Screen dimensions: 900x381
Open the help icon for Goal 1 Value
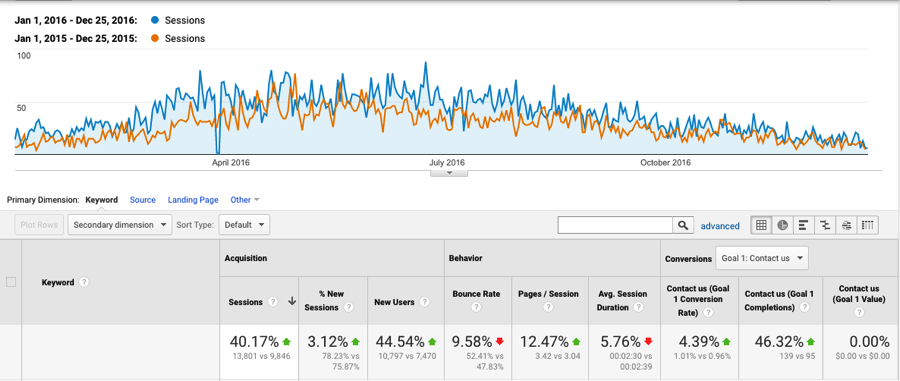click(859, 313)
